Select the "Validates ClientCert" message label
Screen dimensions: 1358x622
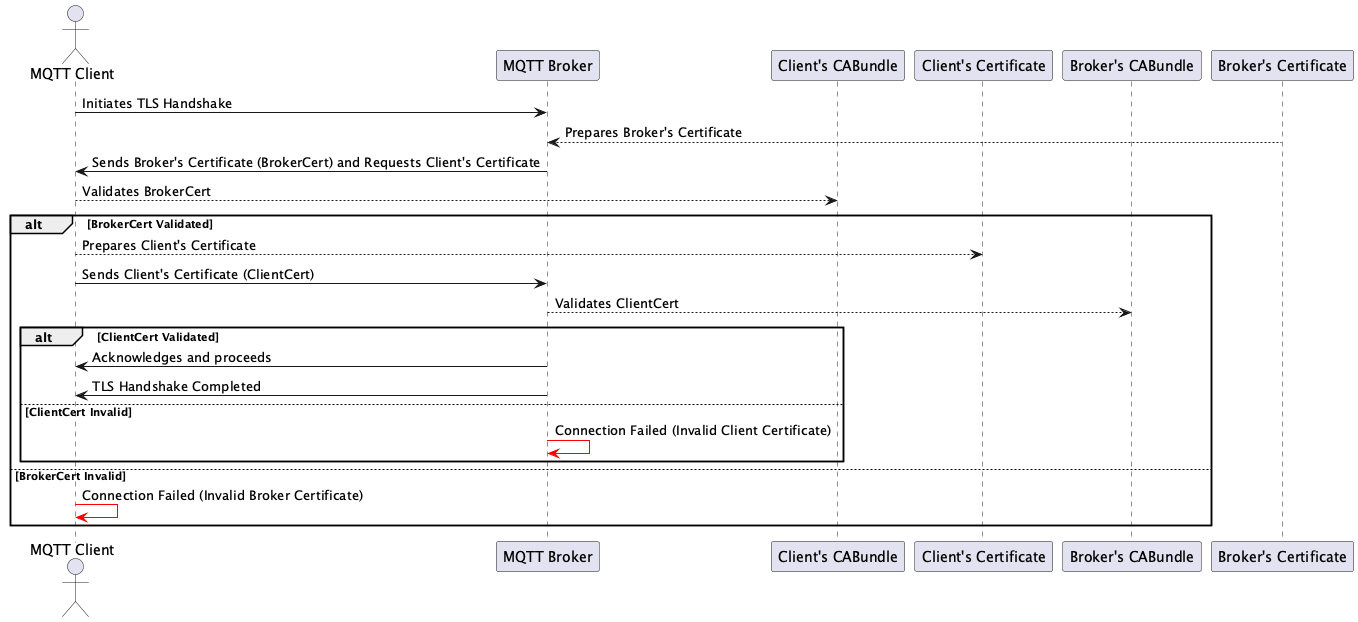[x=617, y=303]
